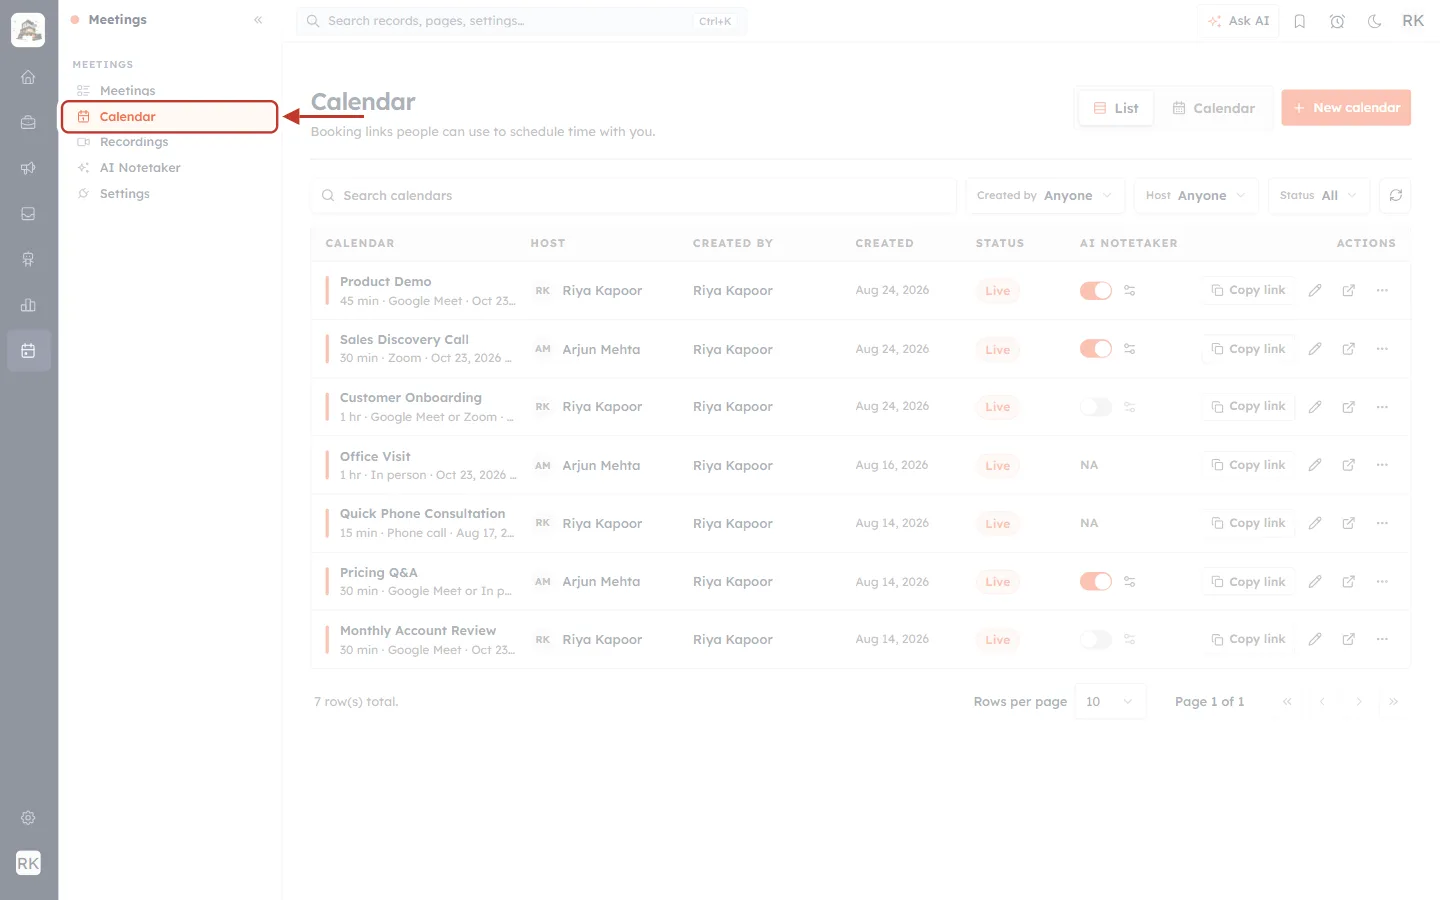
Task: Switch to dark mode moon icon
Action: [1374, 21]
